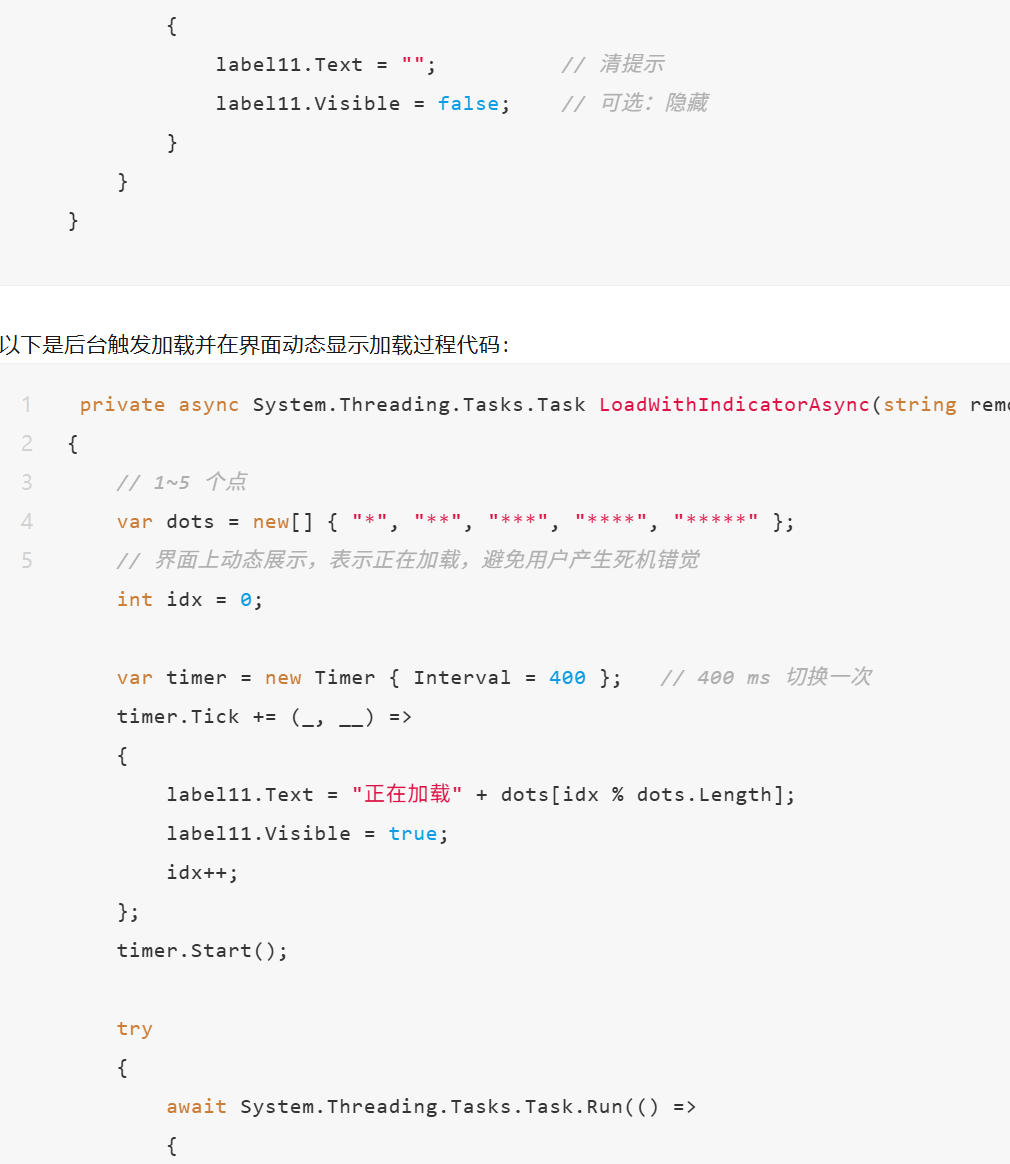Click line number 1 in the code gutter
The width and height of the screenshot is (1010, 1164).
pyautogui.click(x=27, y=405)
